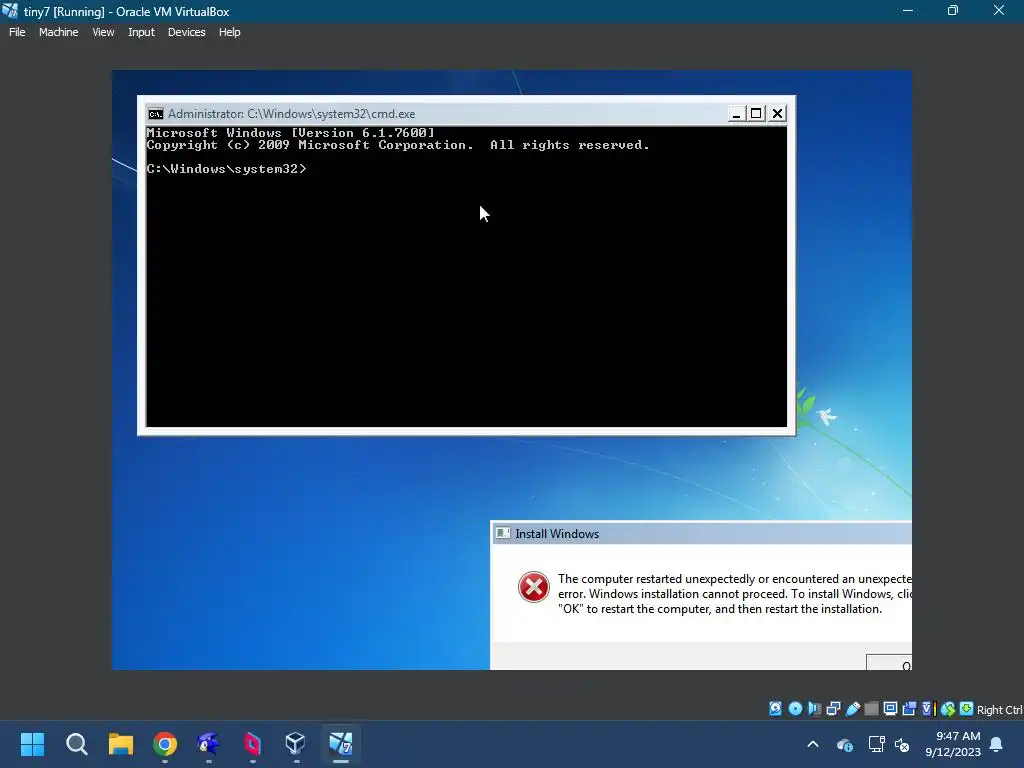The image size is (1024, 768).
Task: Click the USB devices indicator icon
Action: point(852,709)
